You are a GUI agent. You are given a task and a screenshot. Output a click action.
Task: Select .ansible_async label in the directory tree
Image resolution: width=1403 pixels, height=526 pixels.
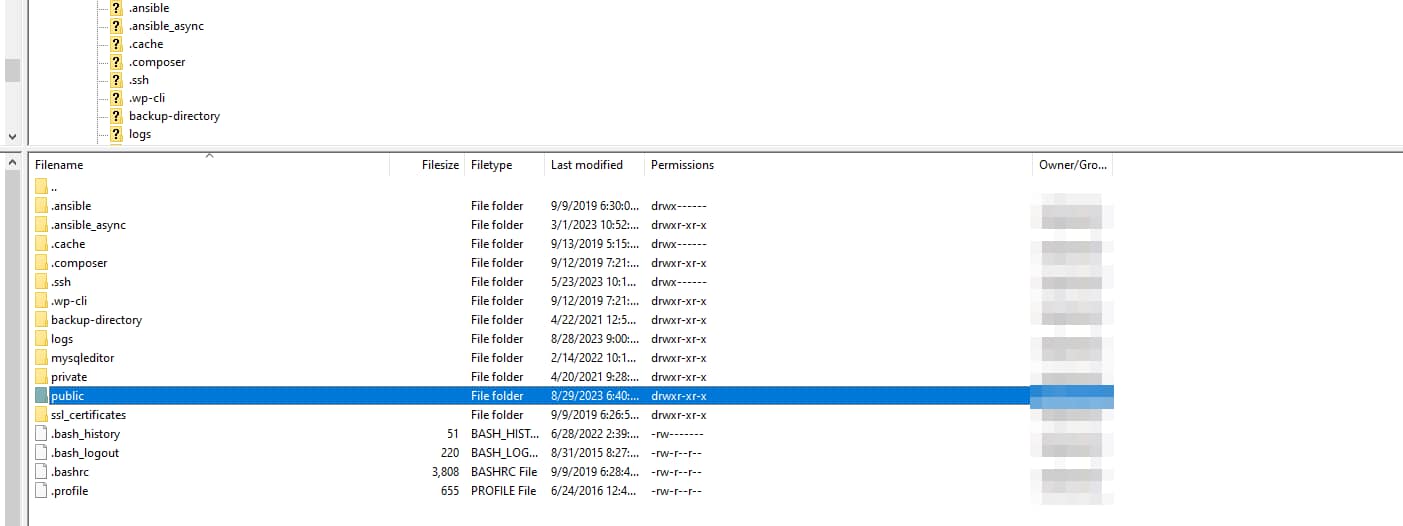[x=166, y=26]
